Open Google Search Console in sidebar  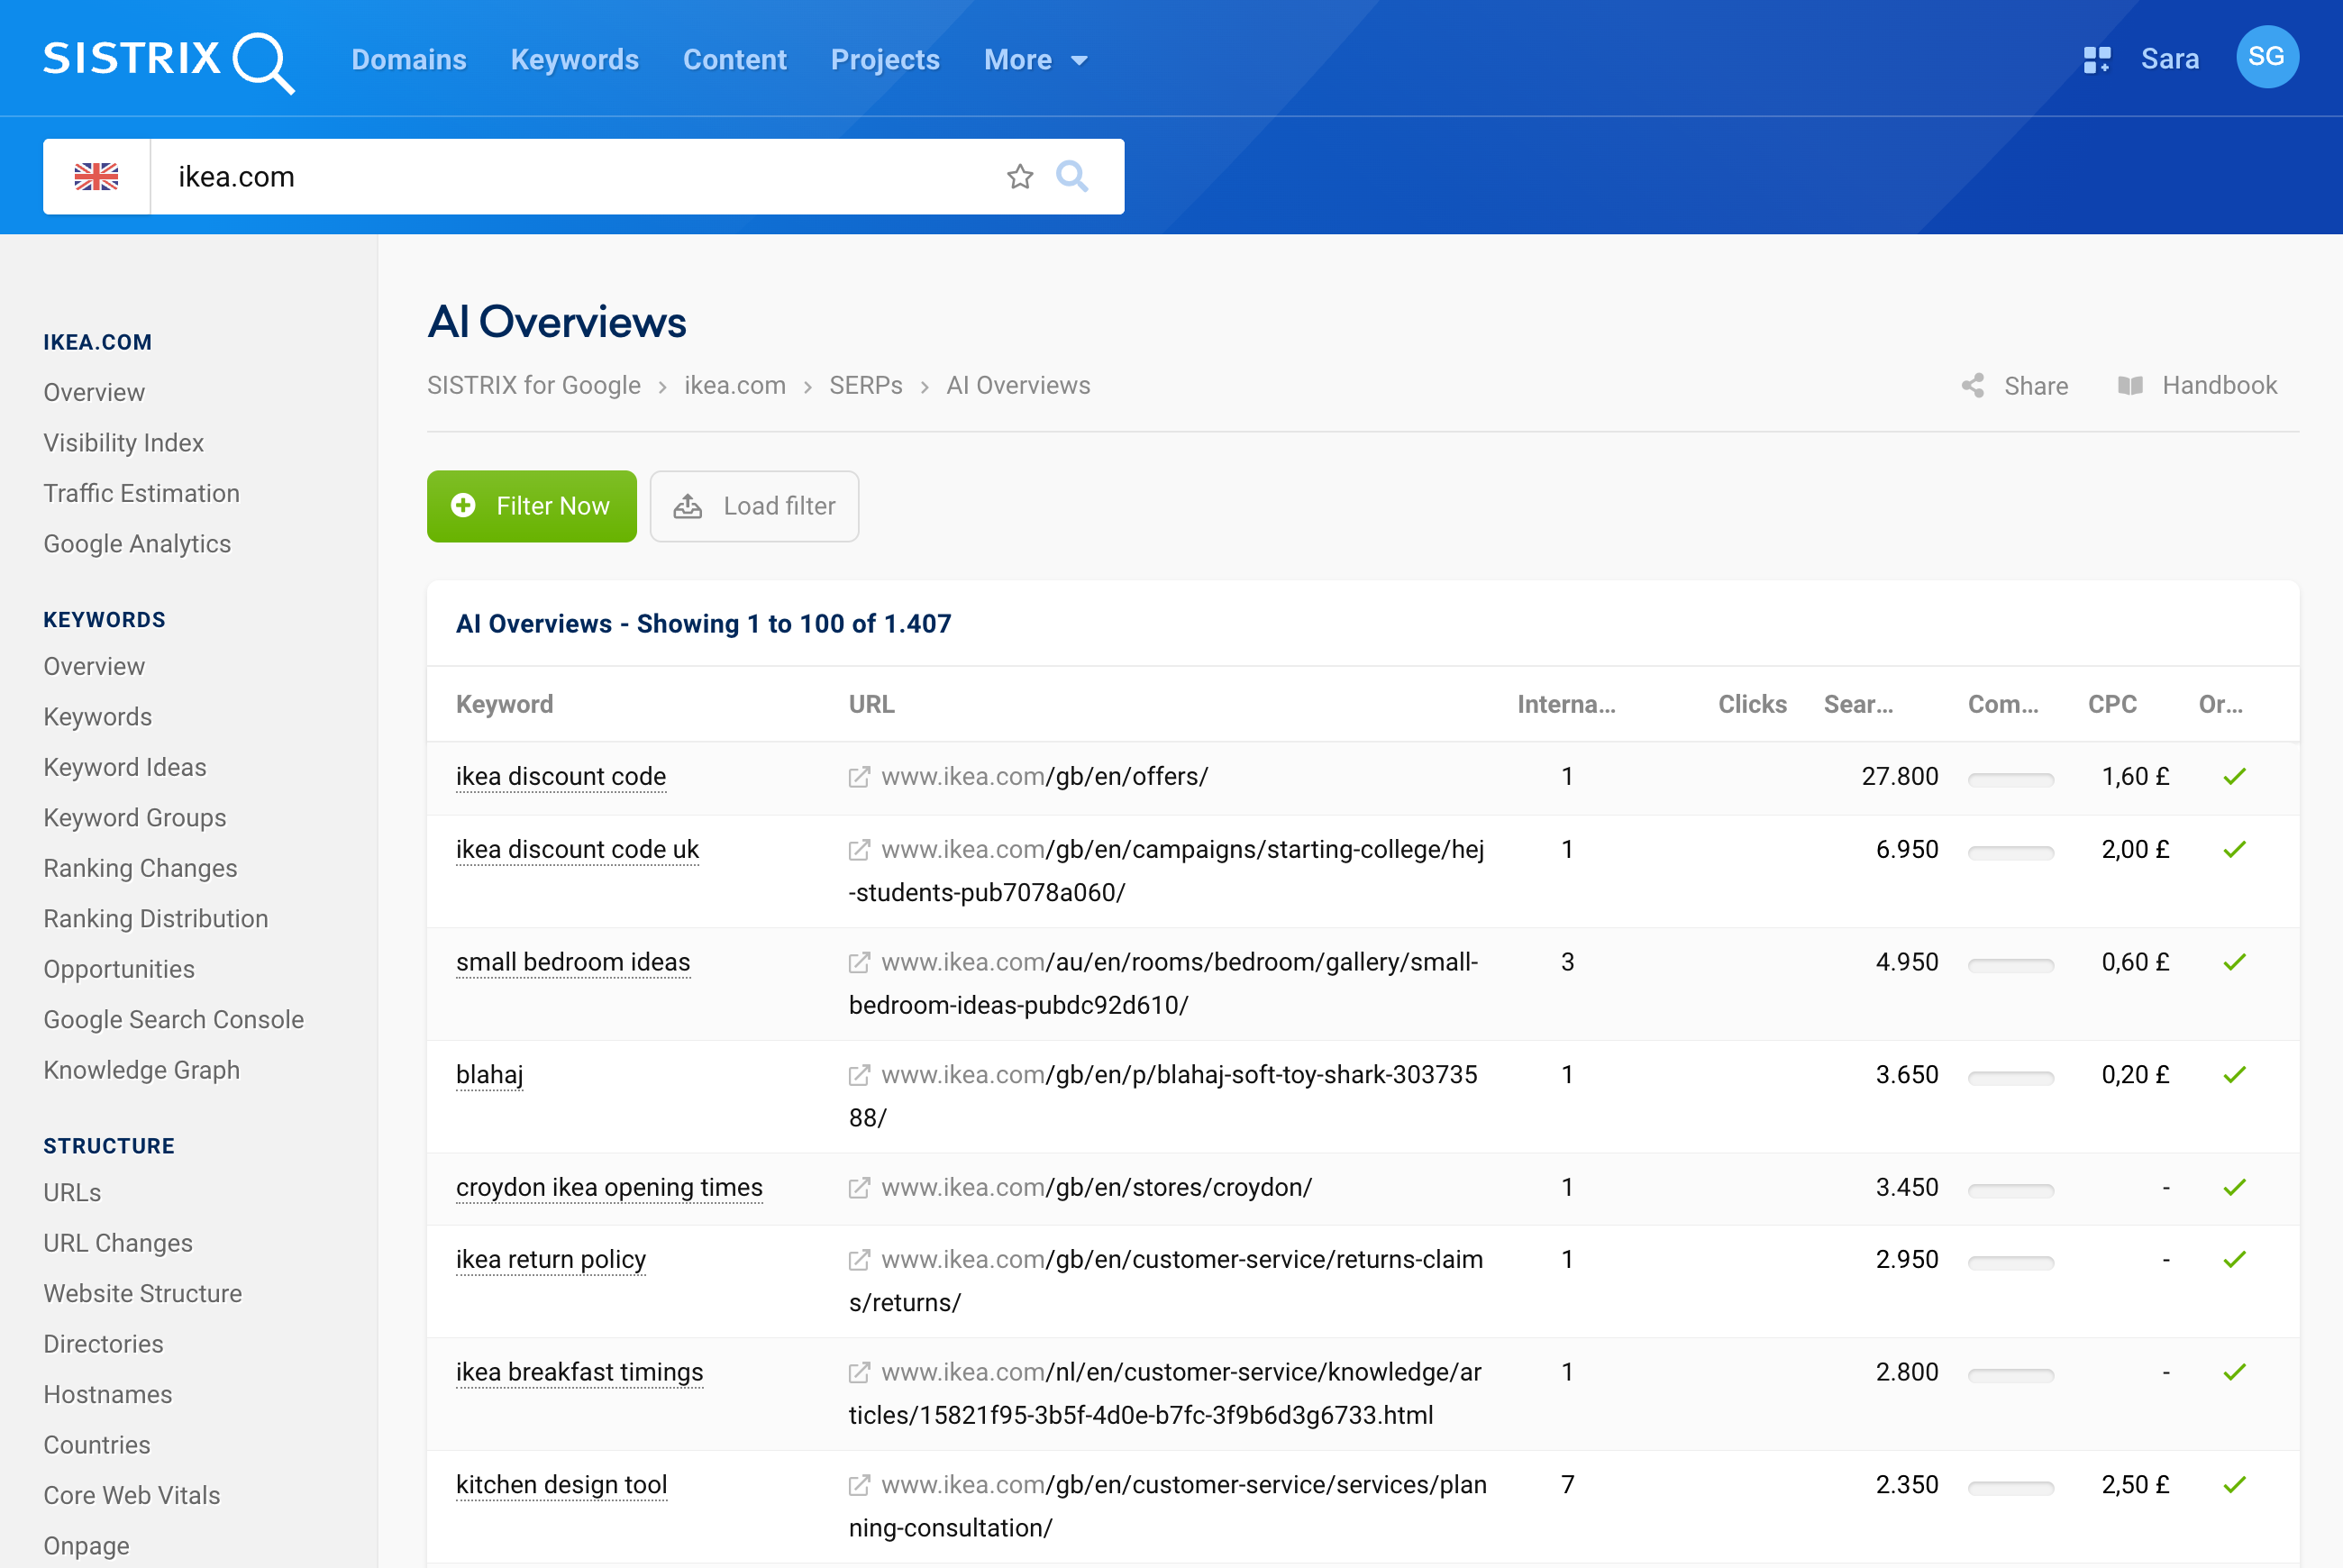[174, 1019]
